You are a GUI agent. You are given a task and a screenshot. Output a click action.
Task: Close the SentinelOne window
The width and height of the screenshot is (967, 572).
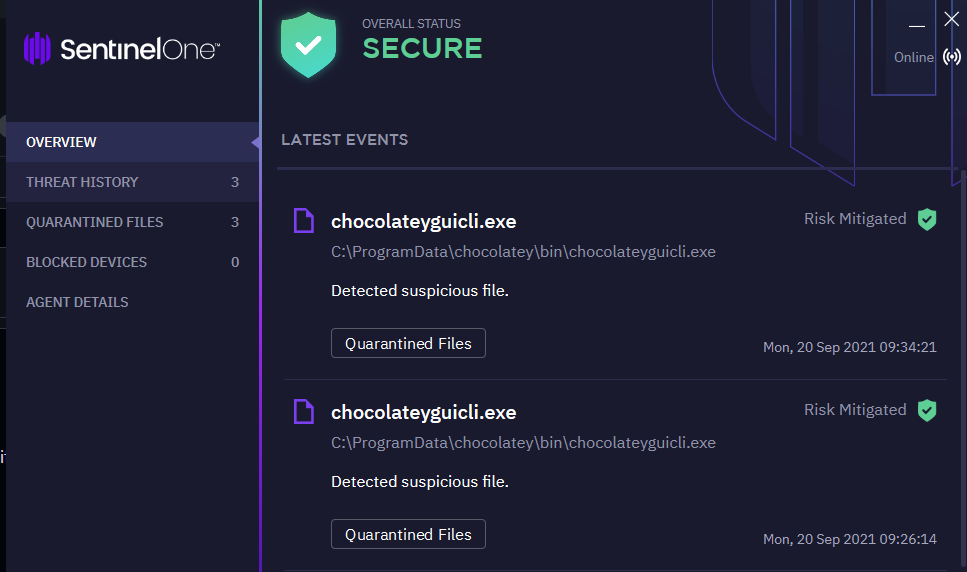pos(952,19)
